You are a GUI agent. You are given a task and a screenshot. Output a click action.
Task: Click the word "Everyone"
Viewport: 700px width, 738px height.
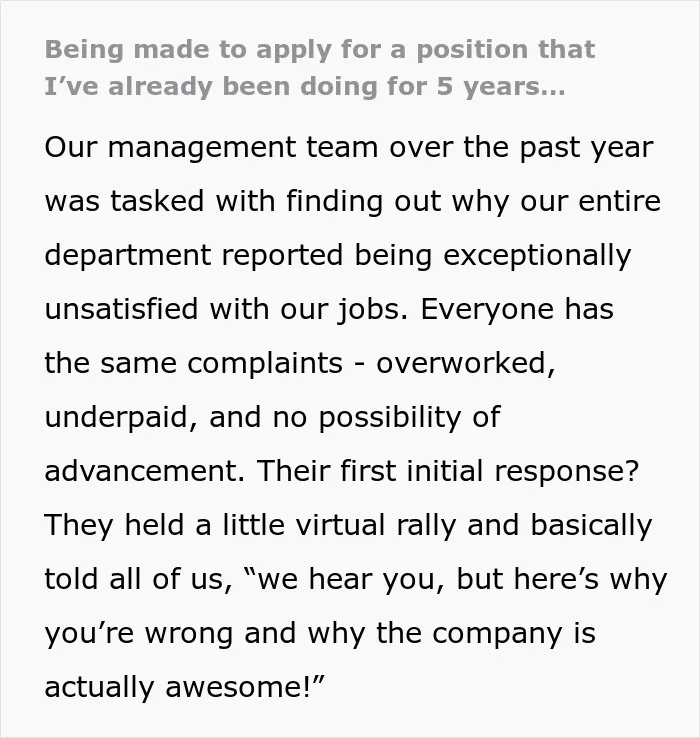coord(487,310)
